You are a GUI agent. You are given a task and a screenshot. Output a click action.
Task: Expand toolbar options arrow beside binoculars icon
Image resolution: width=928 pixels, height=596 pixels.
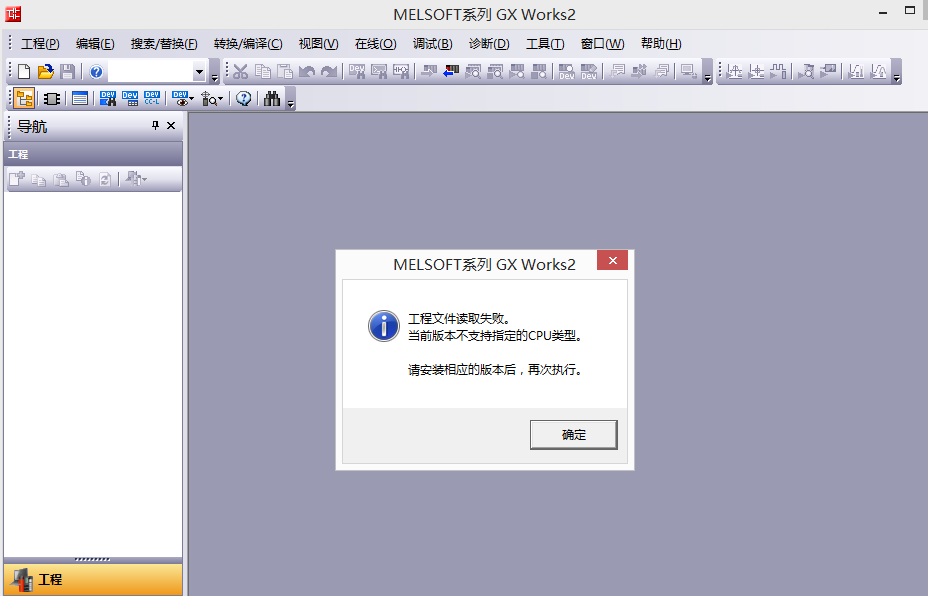(x=291, y=101)
